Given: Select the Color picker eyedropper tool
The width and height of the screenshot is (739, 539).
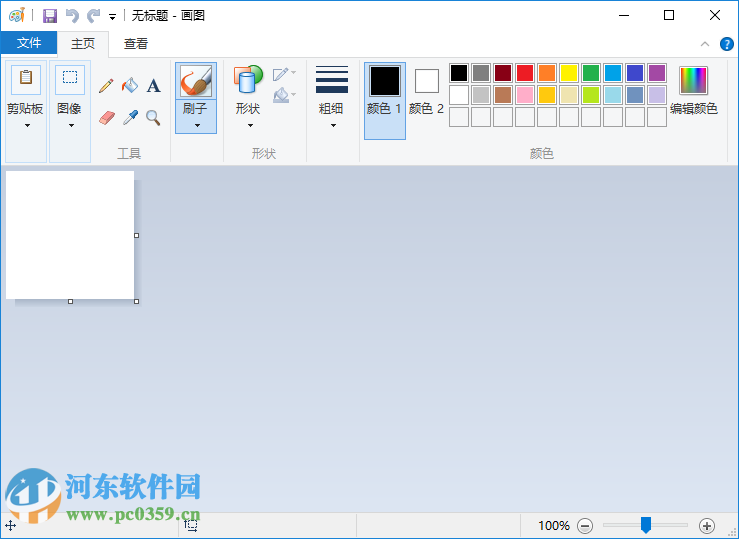Looking at the screenshot, I should coord(130,117).
